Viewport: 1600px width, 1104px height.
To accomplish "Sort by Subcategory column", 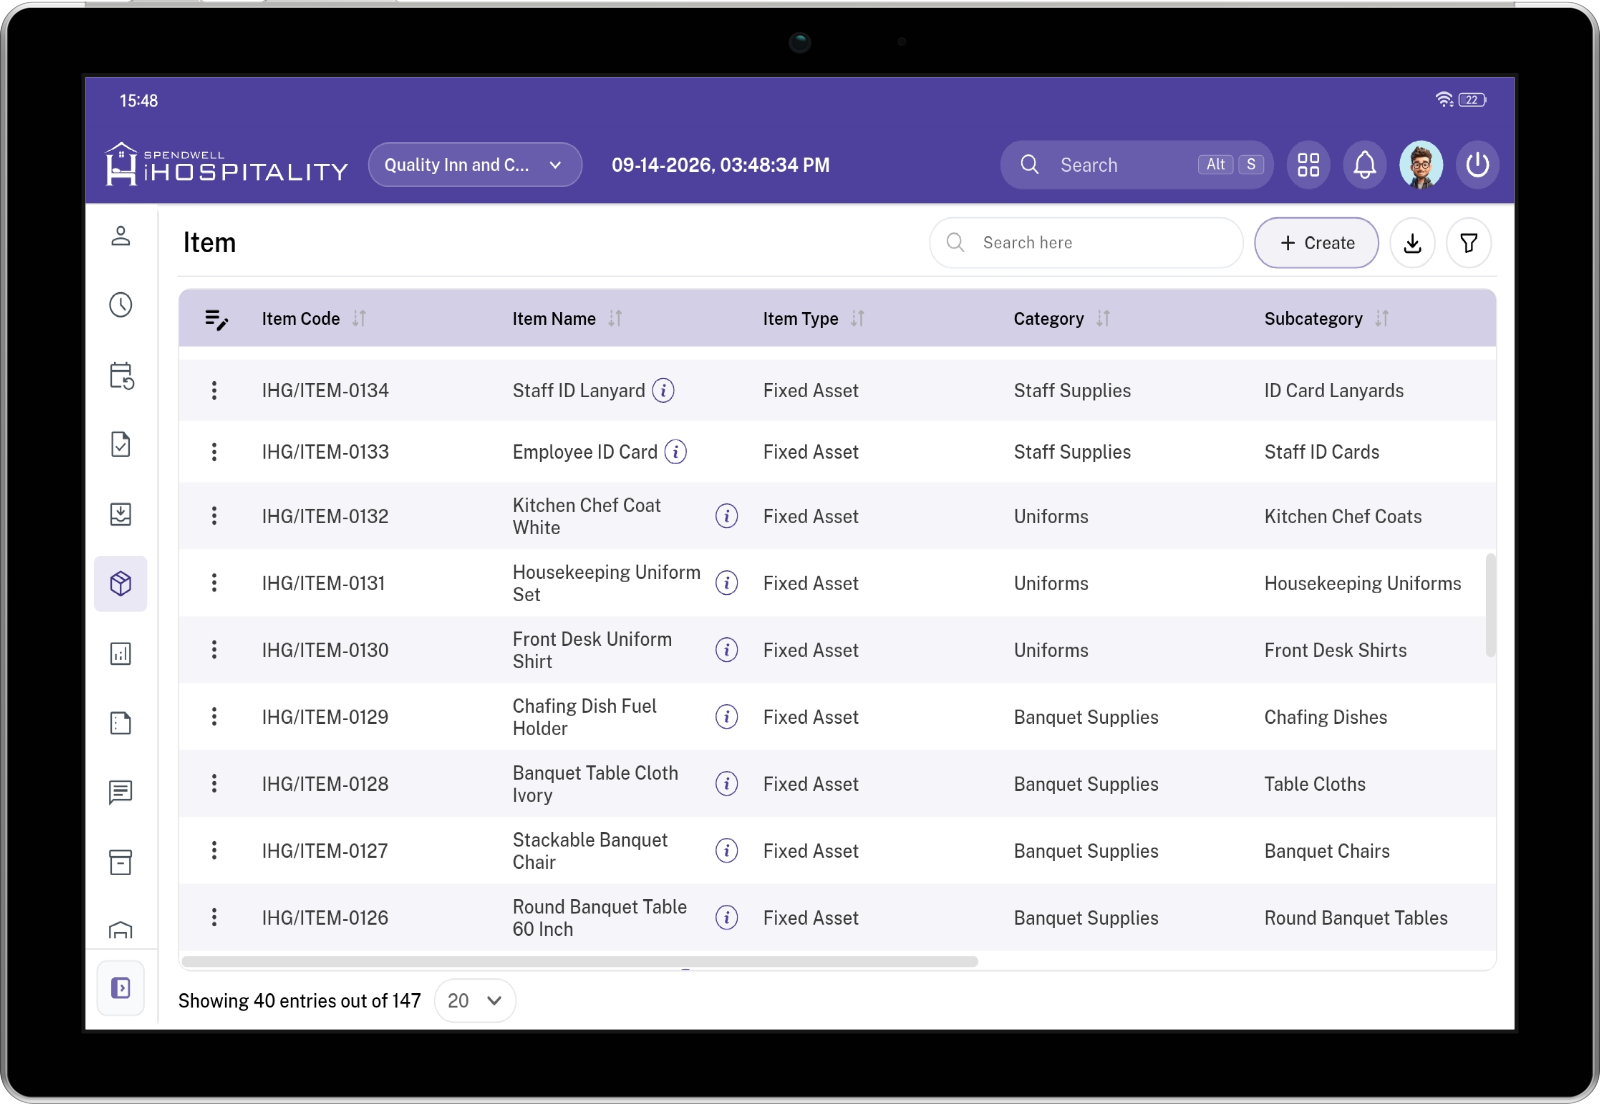I will tap(1381, 319).
